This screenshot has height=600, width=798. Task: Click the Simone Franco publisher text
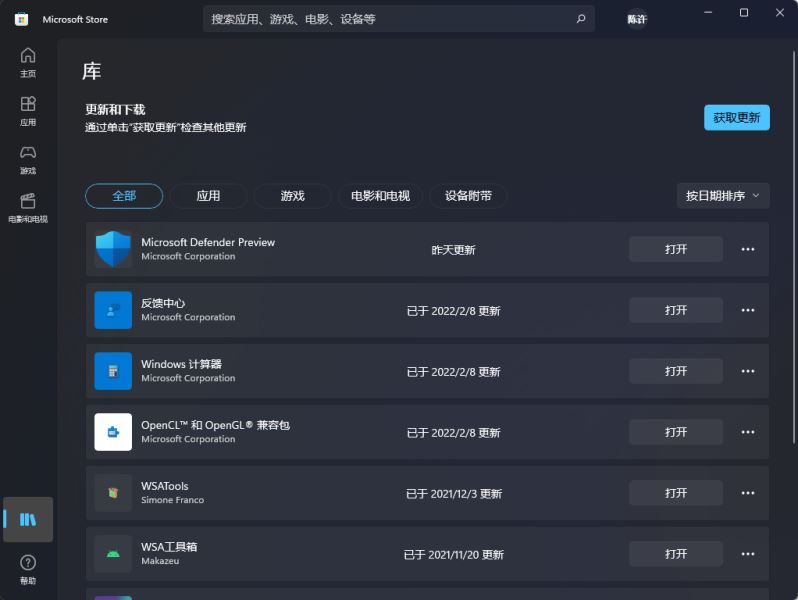(173, 500)
